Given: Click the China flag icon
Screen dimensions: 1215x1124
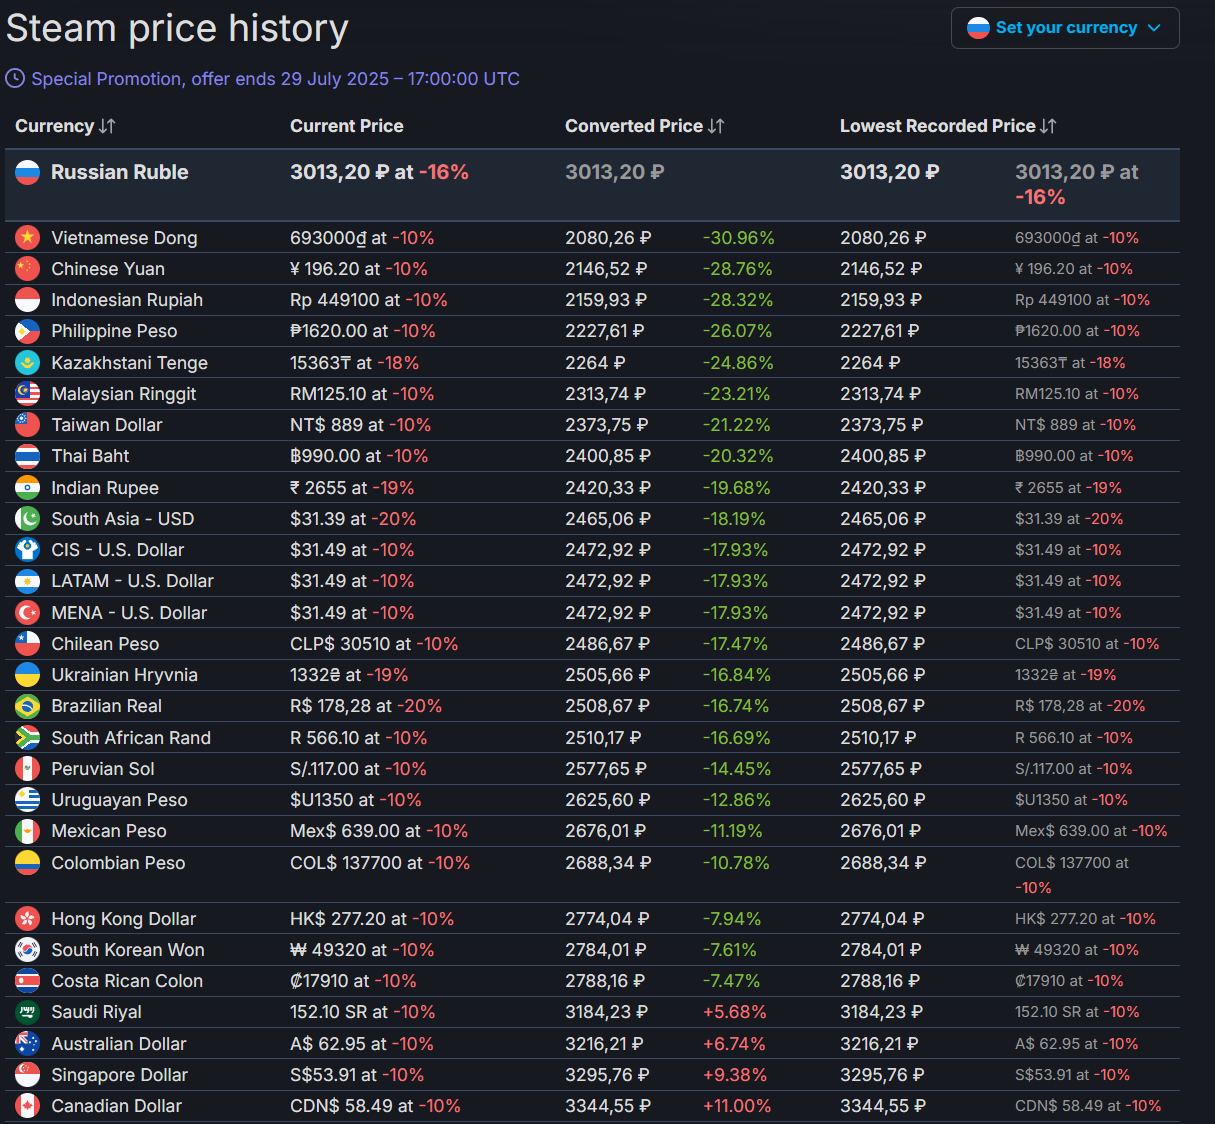Looking at the screenshot, I should pyautogui.click(x=28, y=268).
